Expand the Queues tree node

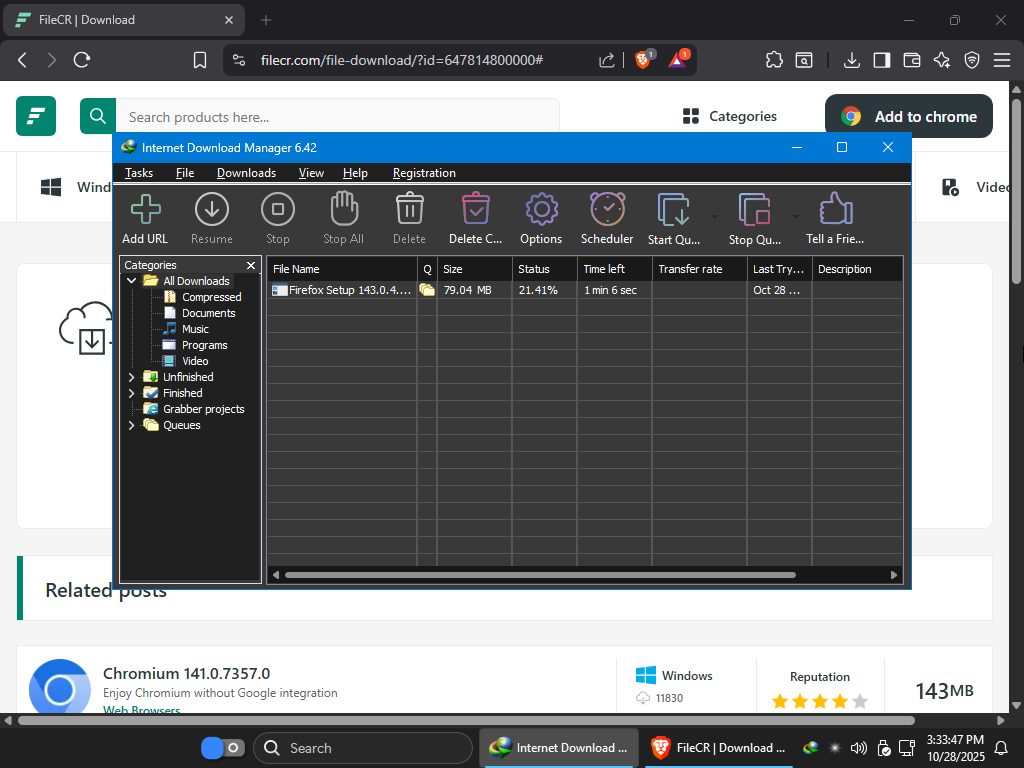point(132,425)
